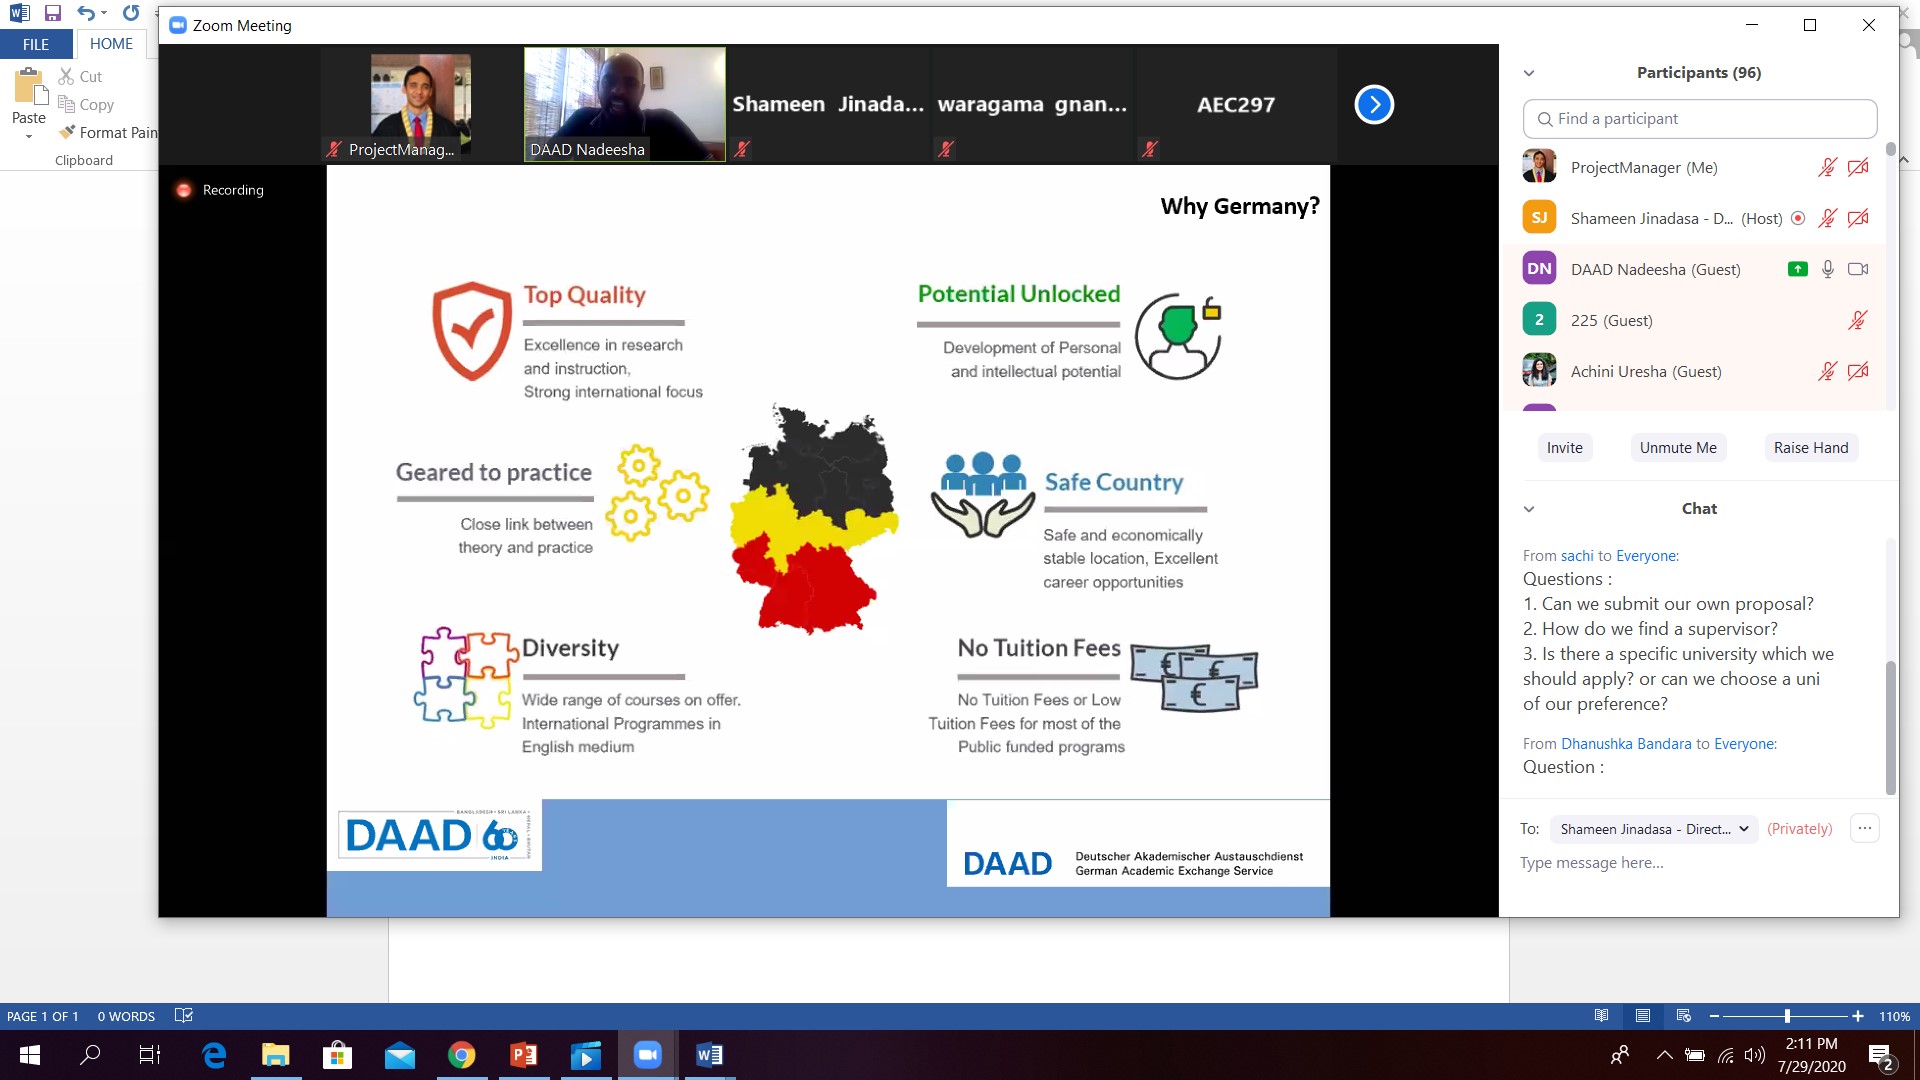Save the Word document from the quick access toolbar
1920x1080 pixels.
53,13
